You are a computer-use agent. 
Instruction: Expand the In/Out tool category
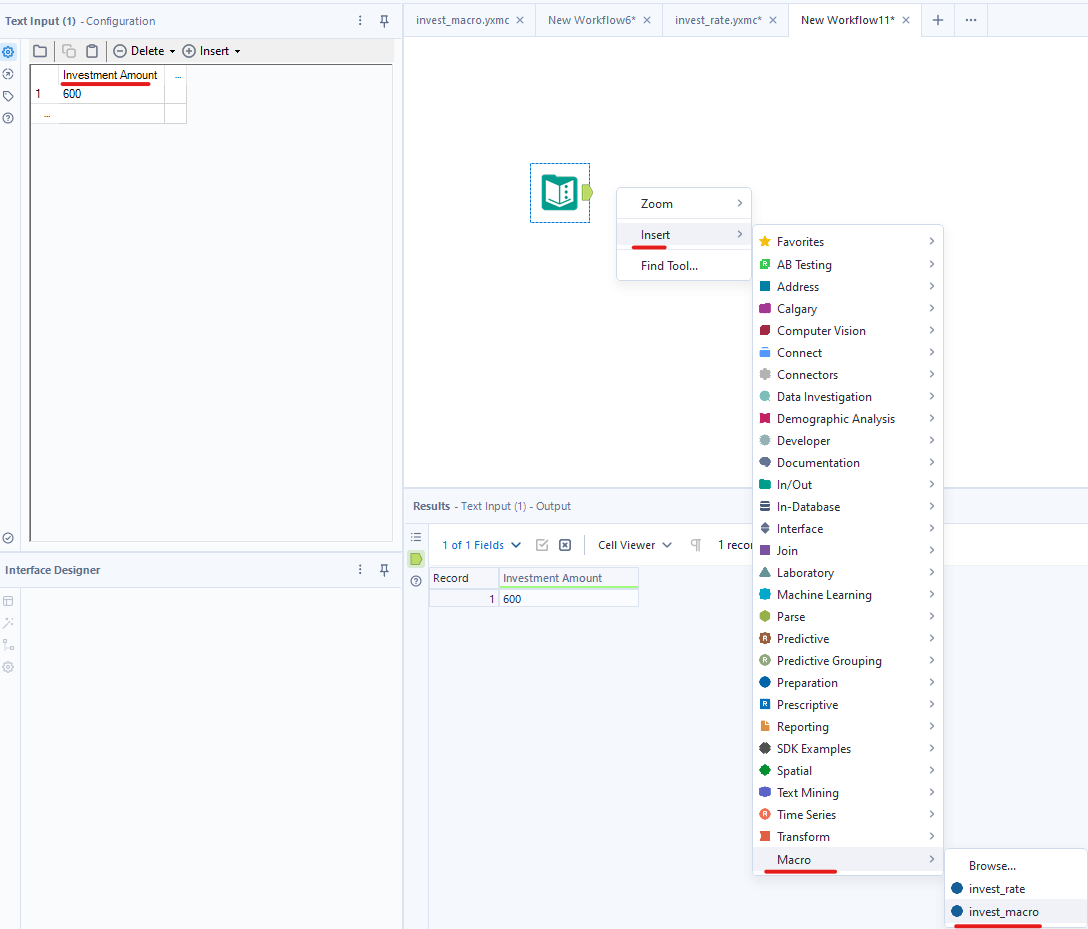click(x=847, y=484)
